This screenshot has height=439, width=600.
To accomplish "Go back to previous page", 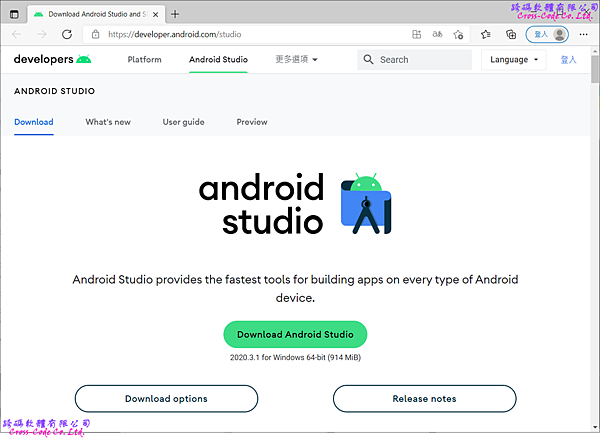I will tap(16, 34).
